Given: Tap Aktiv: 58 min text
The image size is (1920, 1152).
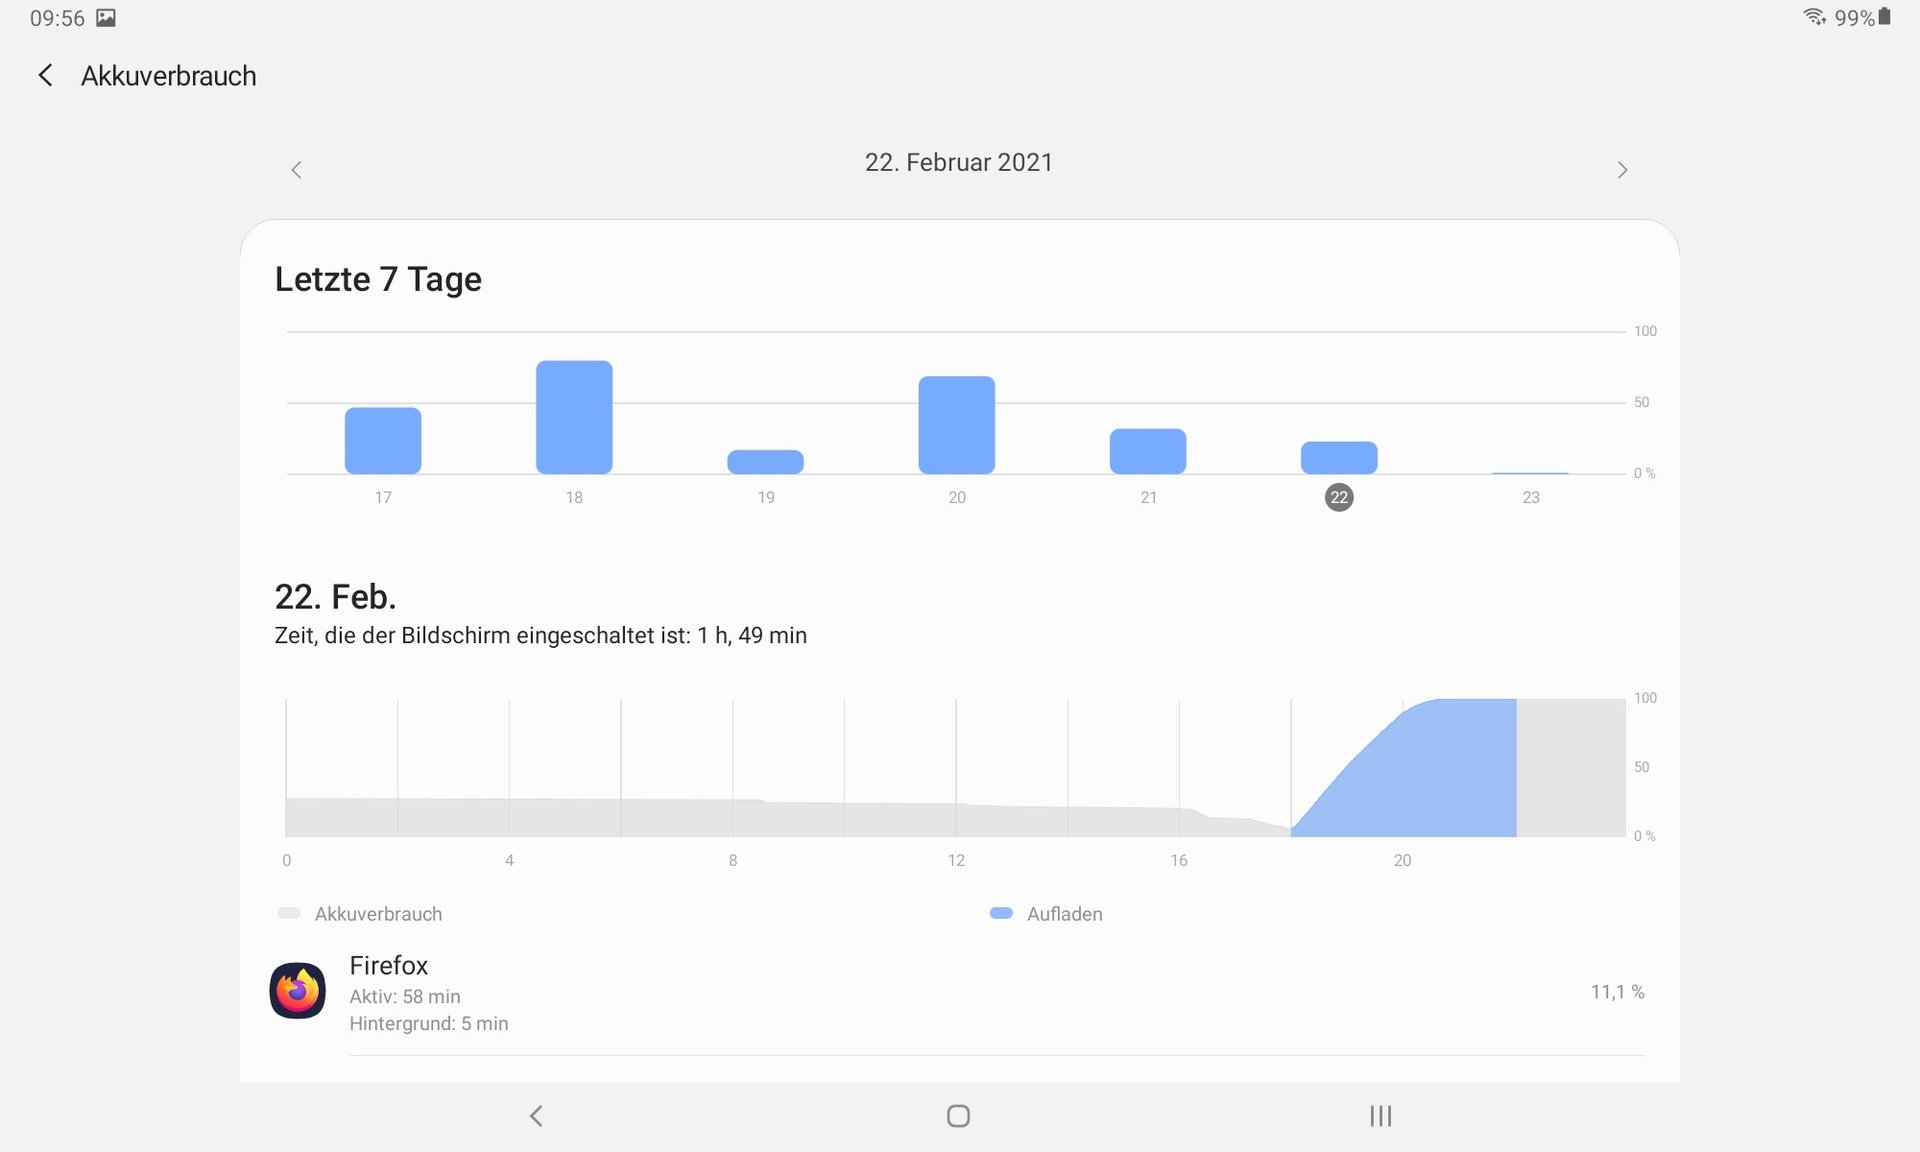Looking at the screenshot, I should [x=405, y=996].
